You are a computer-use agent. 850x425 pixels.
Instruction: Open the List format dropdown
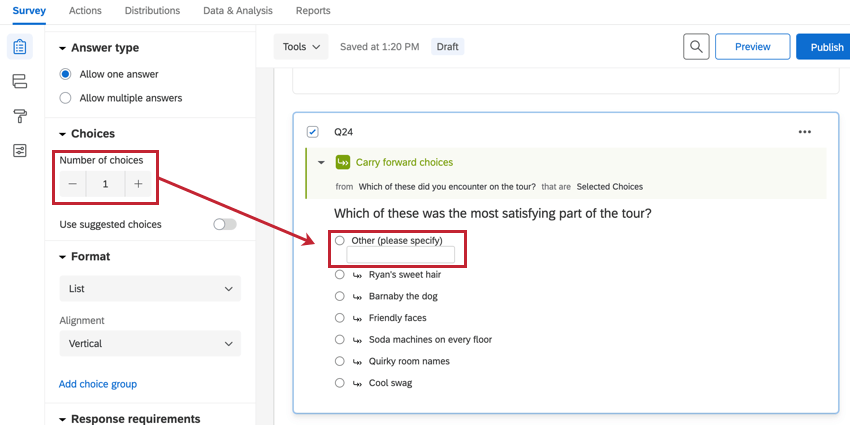[150, 290]
